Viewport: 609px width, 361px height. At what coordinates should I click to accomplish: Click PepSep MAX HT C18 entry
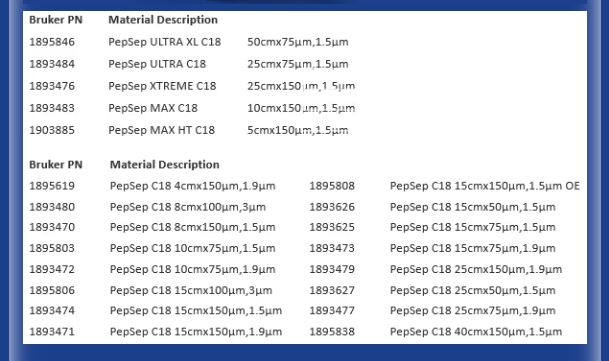tap(162, 130)
